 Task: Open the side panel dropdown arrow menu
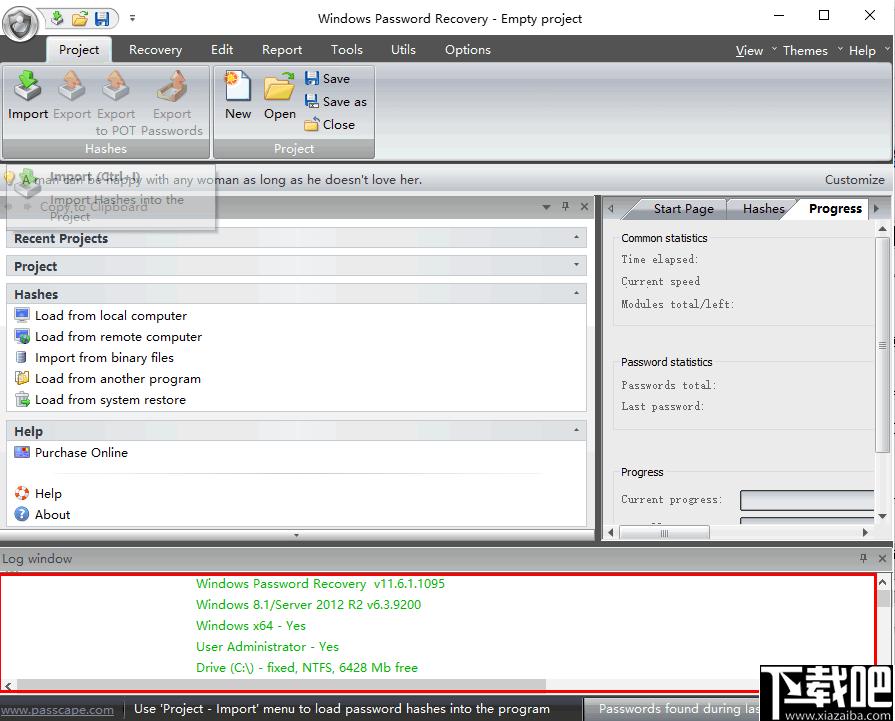click(546, 207)
